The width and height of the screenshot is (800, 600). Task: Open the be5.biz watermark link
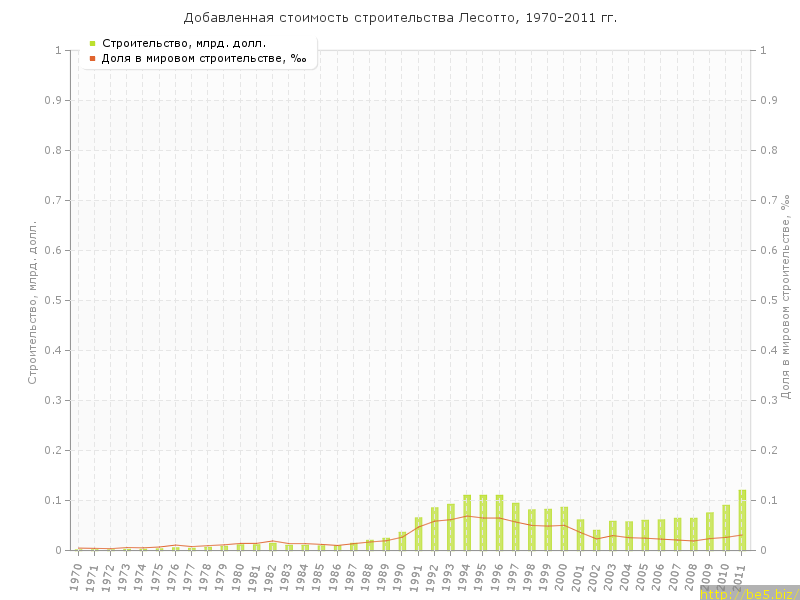[x=749, y=594]
